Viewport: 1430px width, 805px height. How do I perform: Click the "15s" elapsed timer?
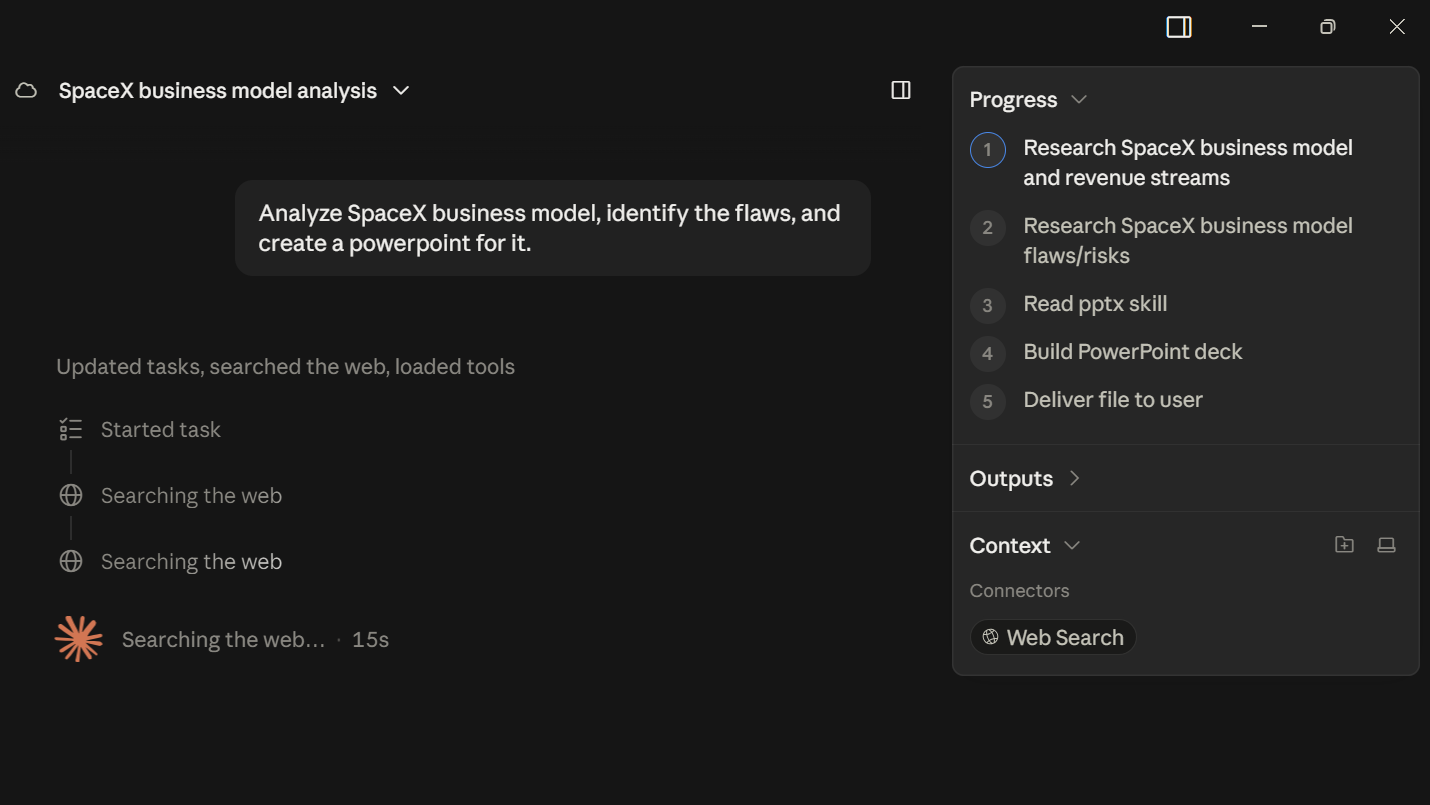(370, 640)
